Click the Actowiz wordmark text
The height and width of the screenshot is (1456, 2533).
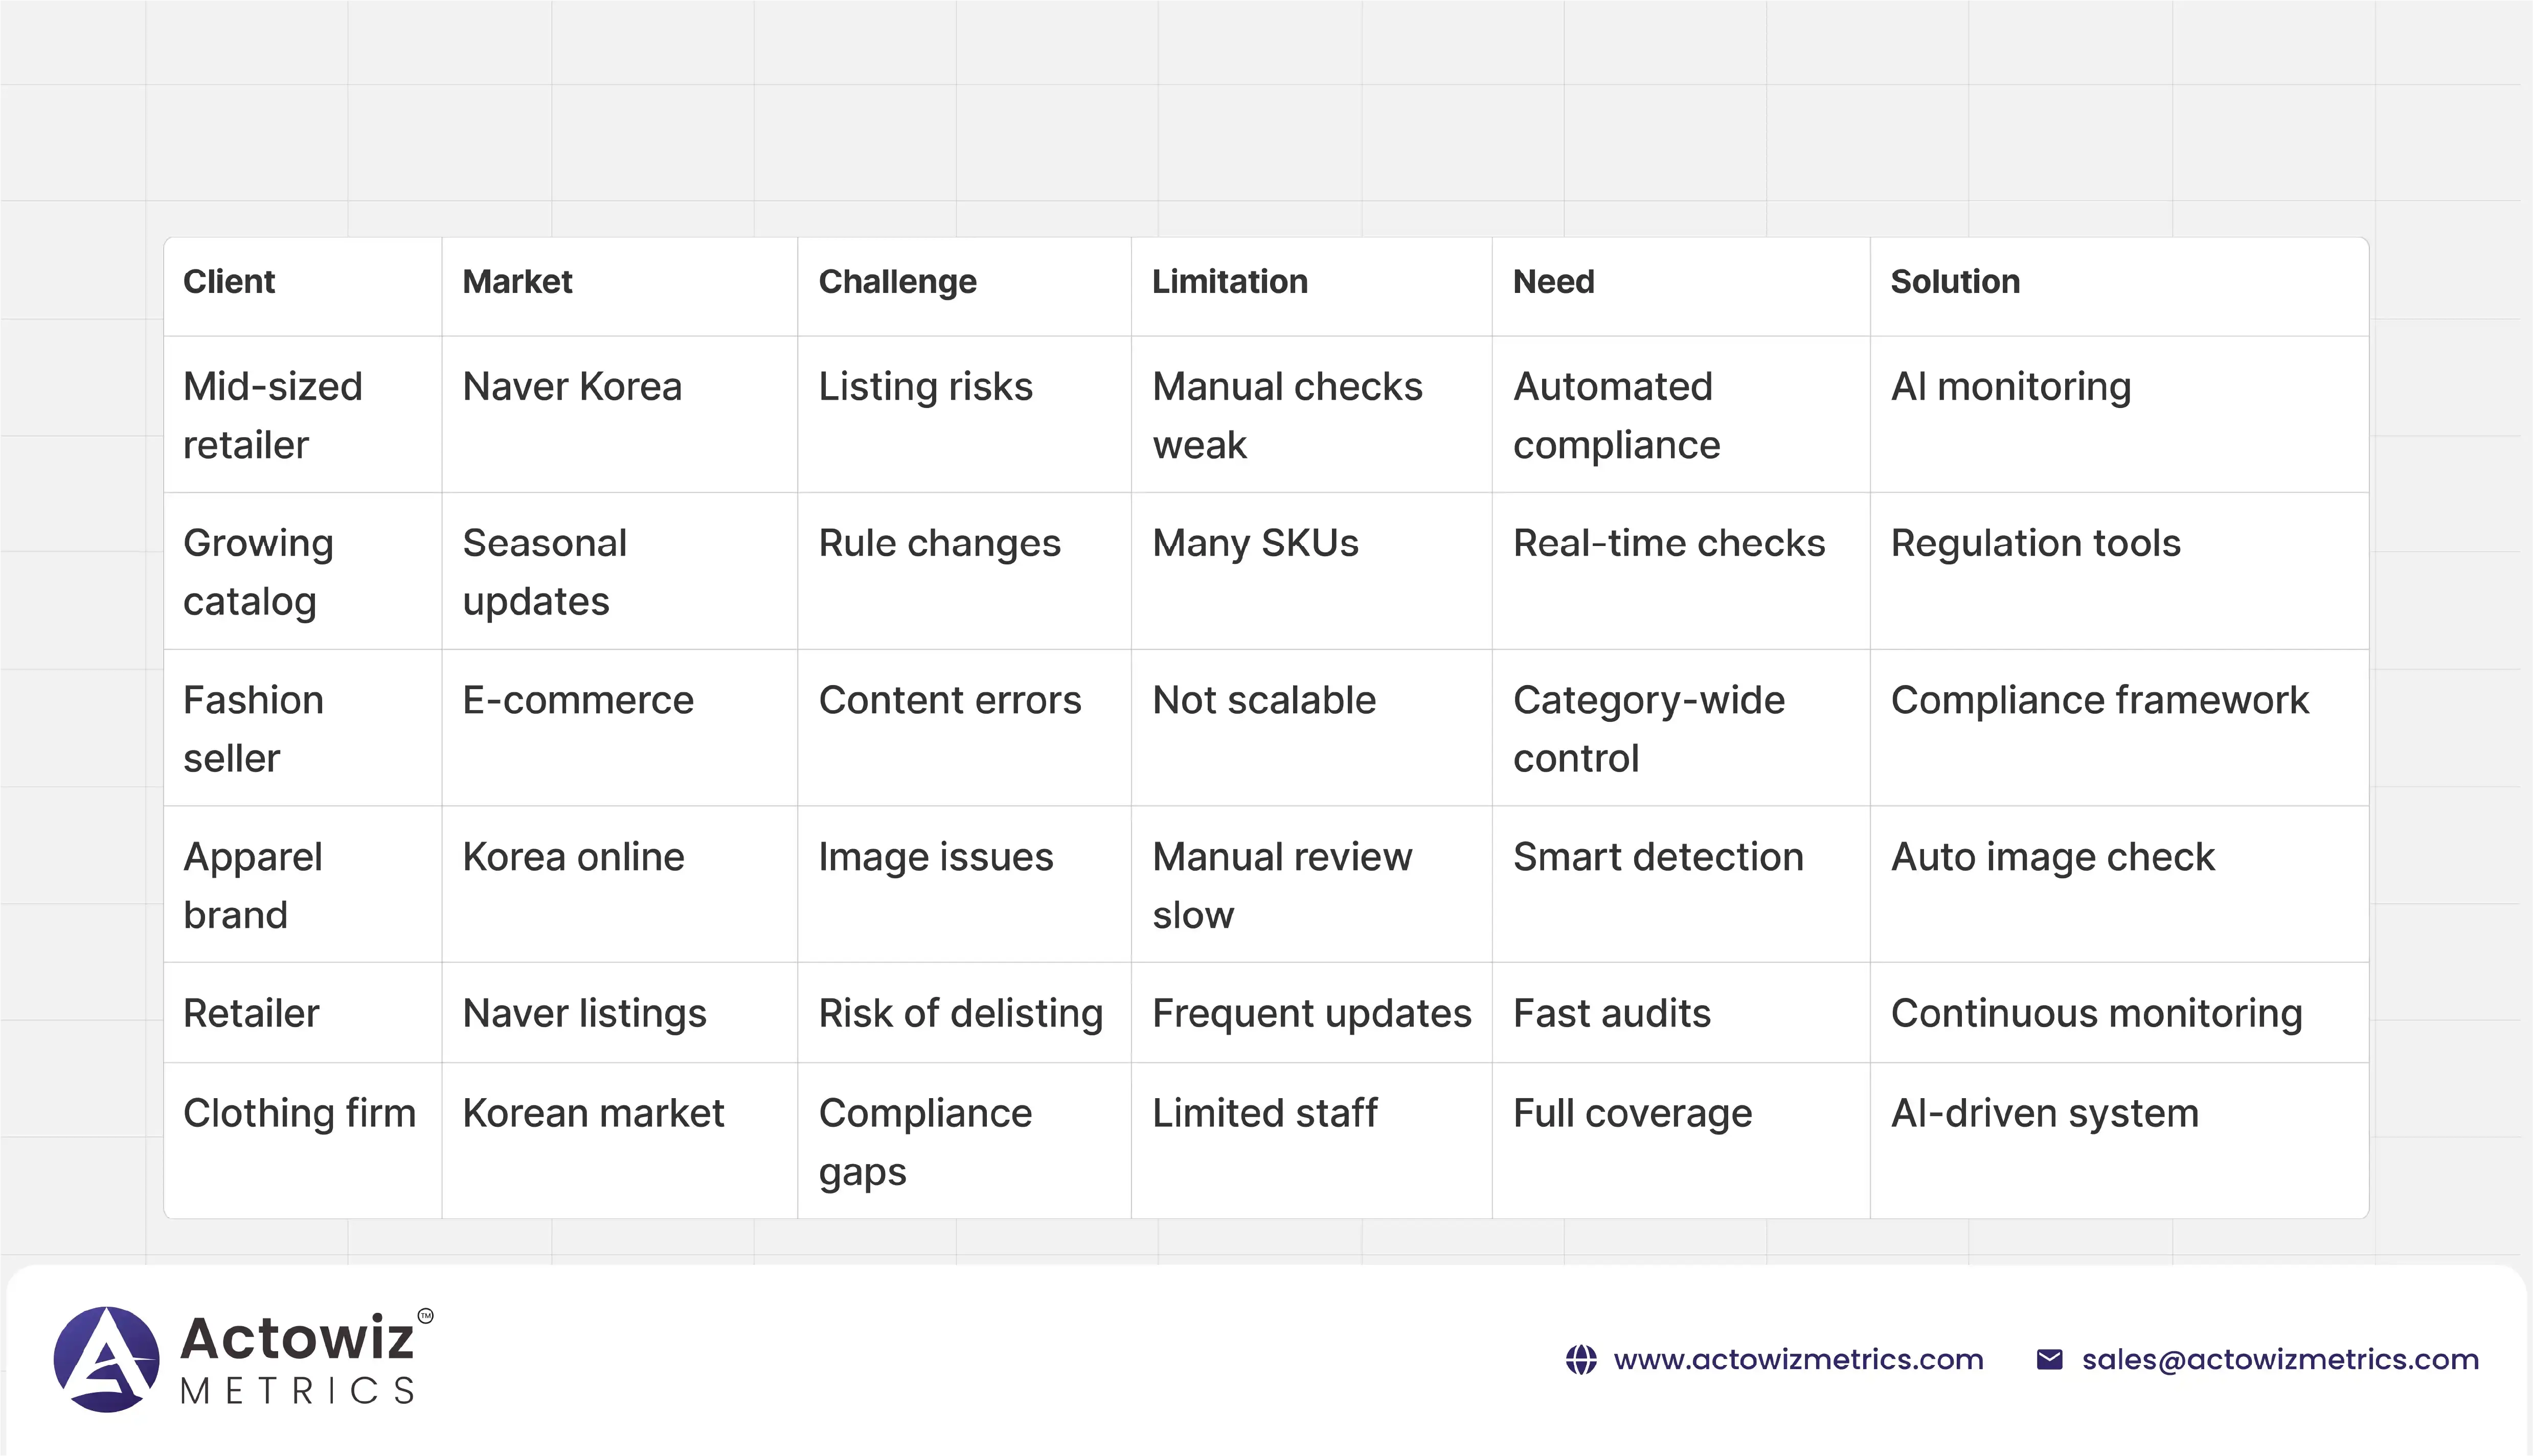(x=297, y=1338)
